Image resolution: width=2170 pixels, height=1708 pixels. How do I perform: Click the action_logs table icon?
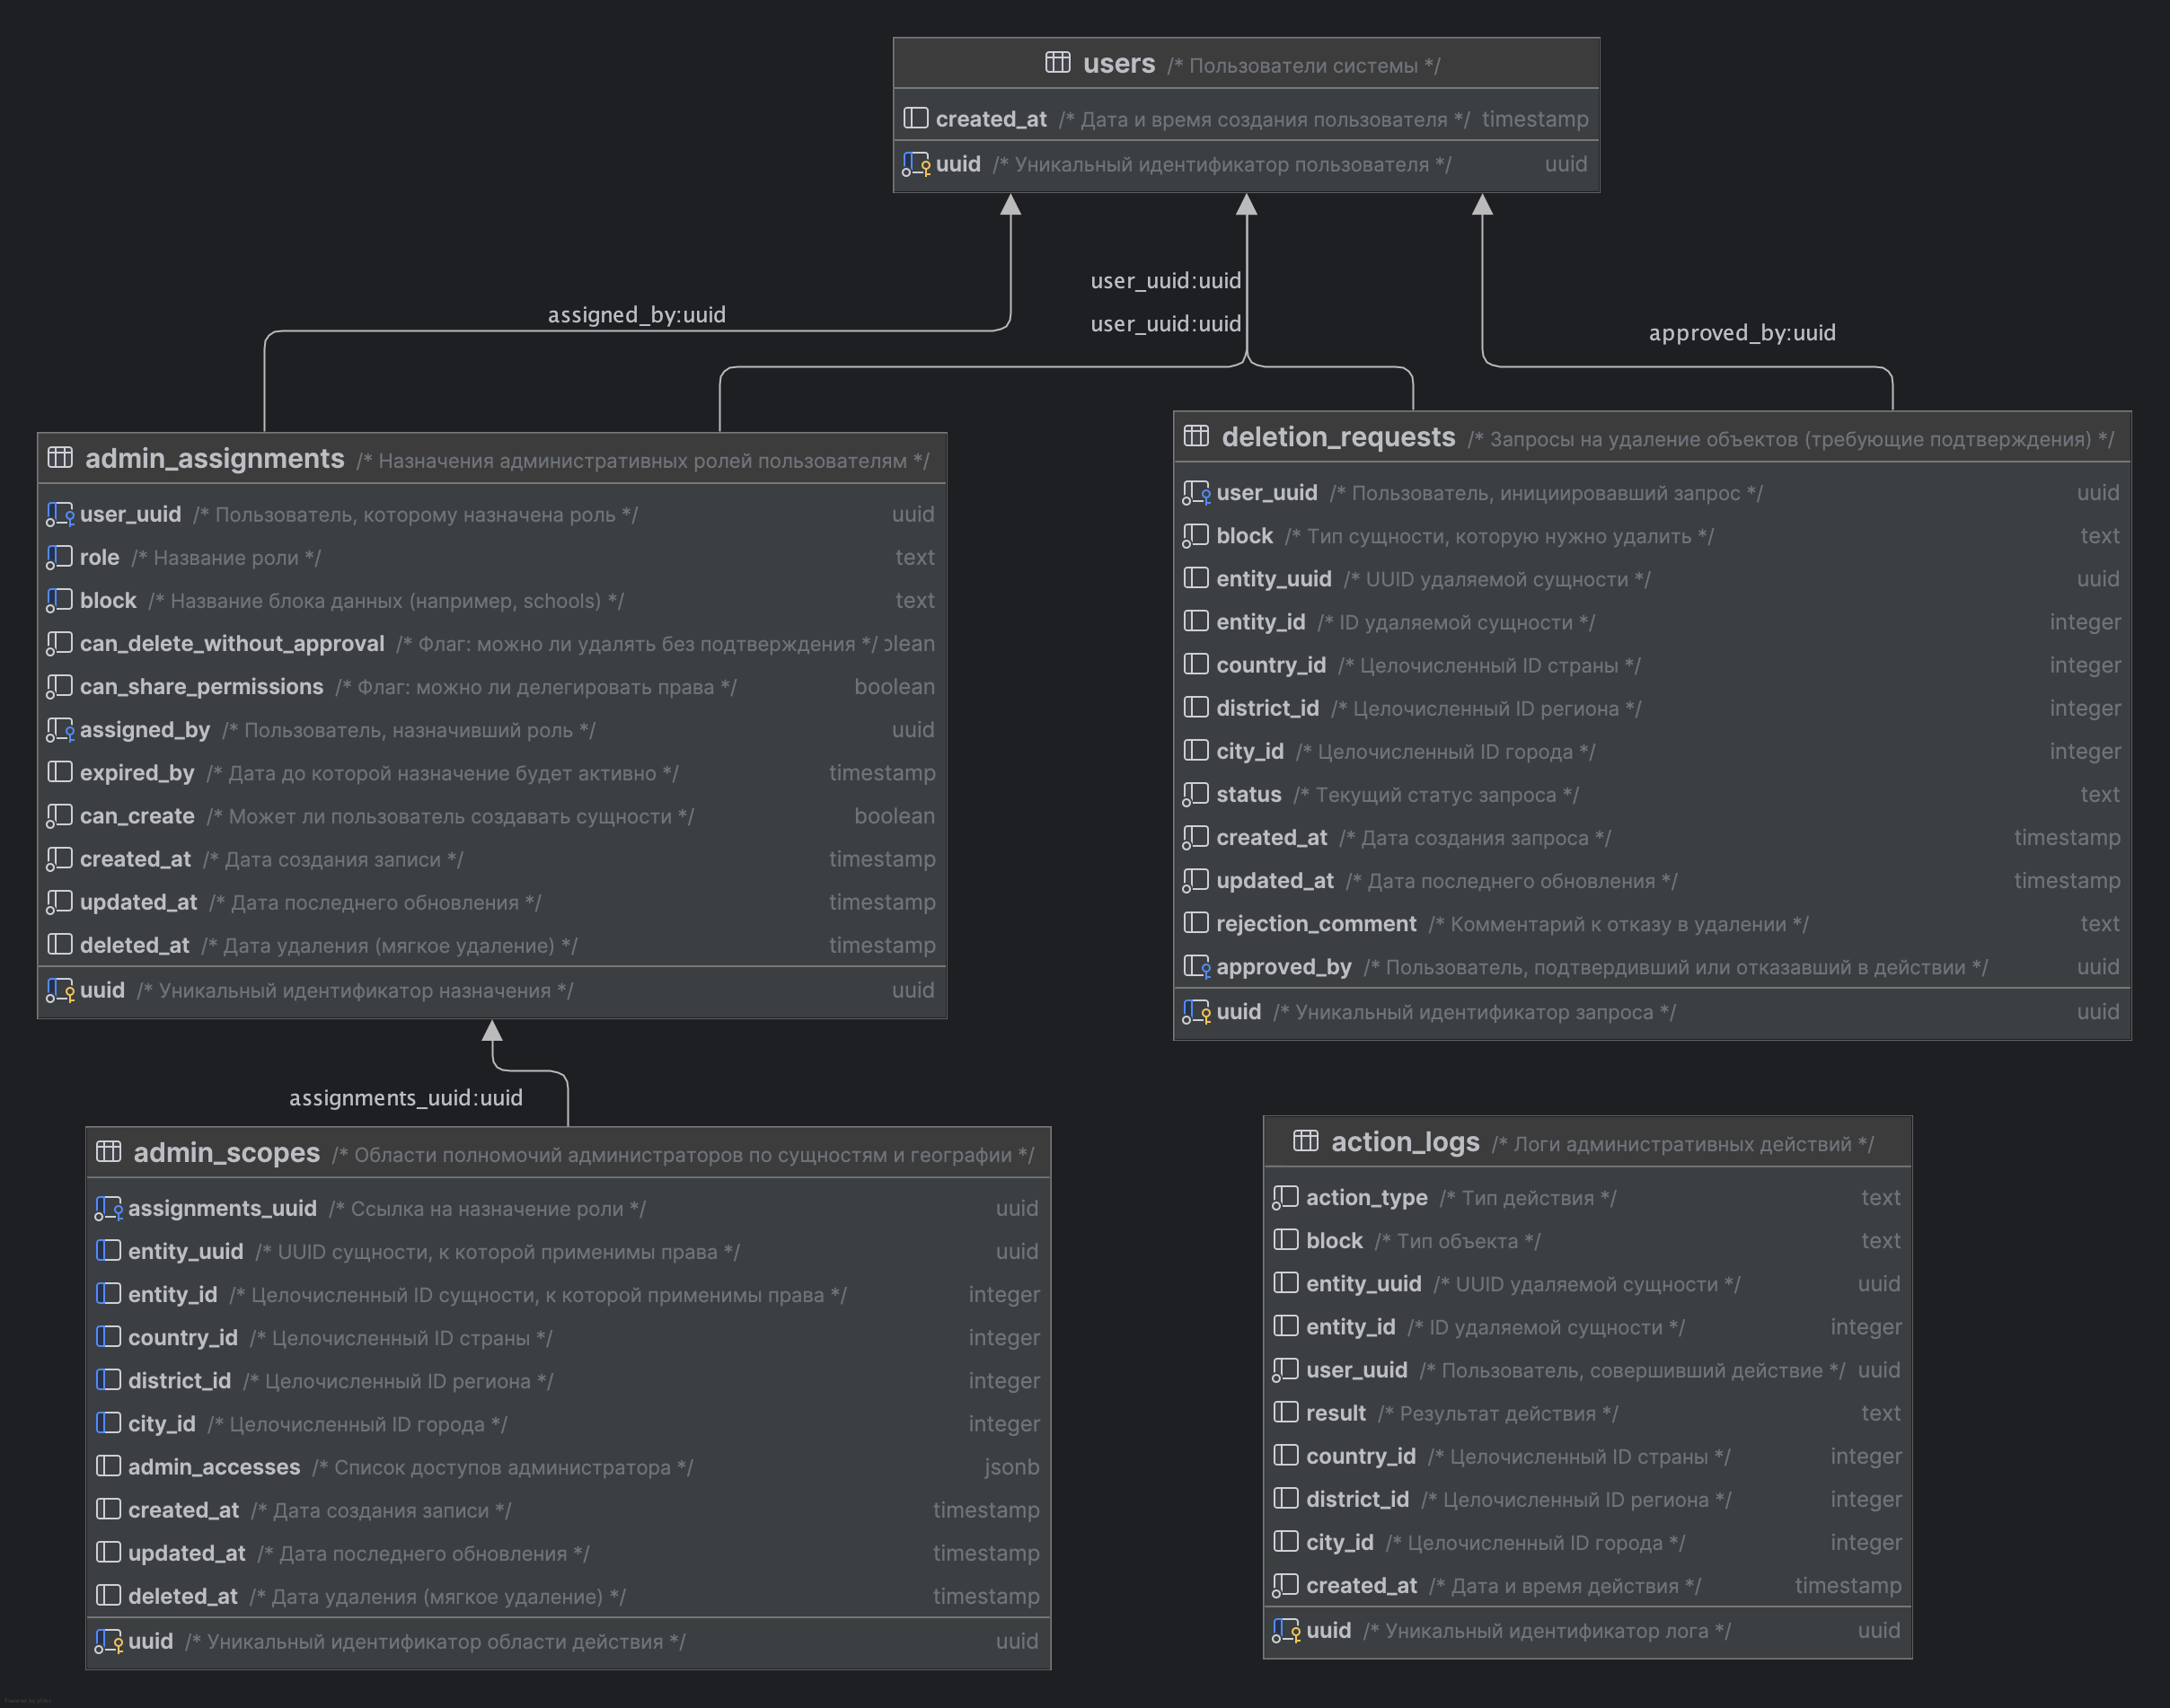(1305, 1141)
